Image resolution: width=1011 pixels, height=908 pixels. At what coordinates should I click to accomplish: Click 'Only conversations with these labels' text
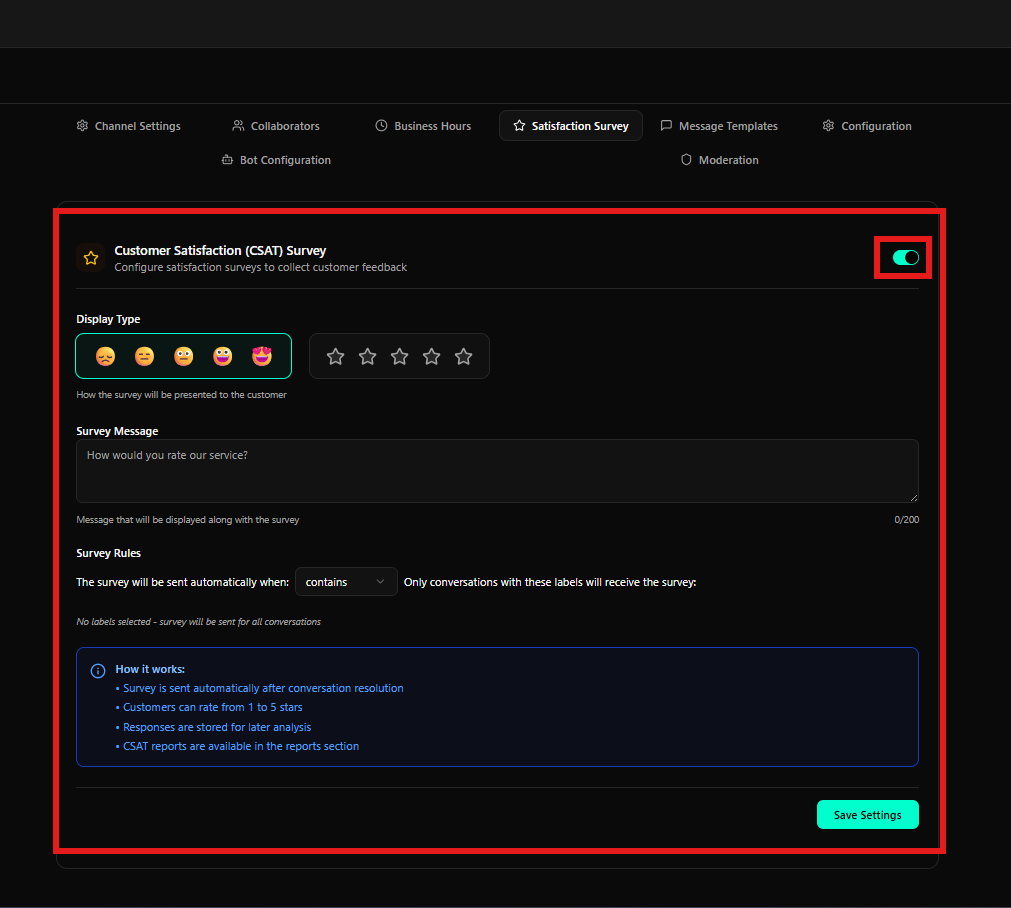550,582
